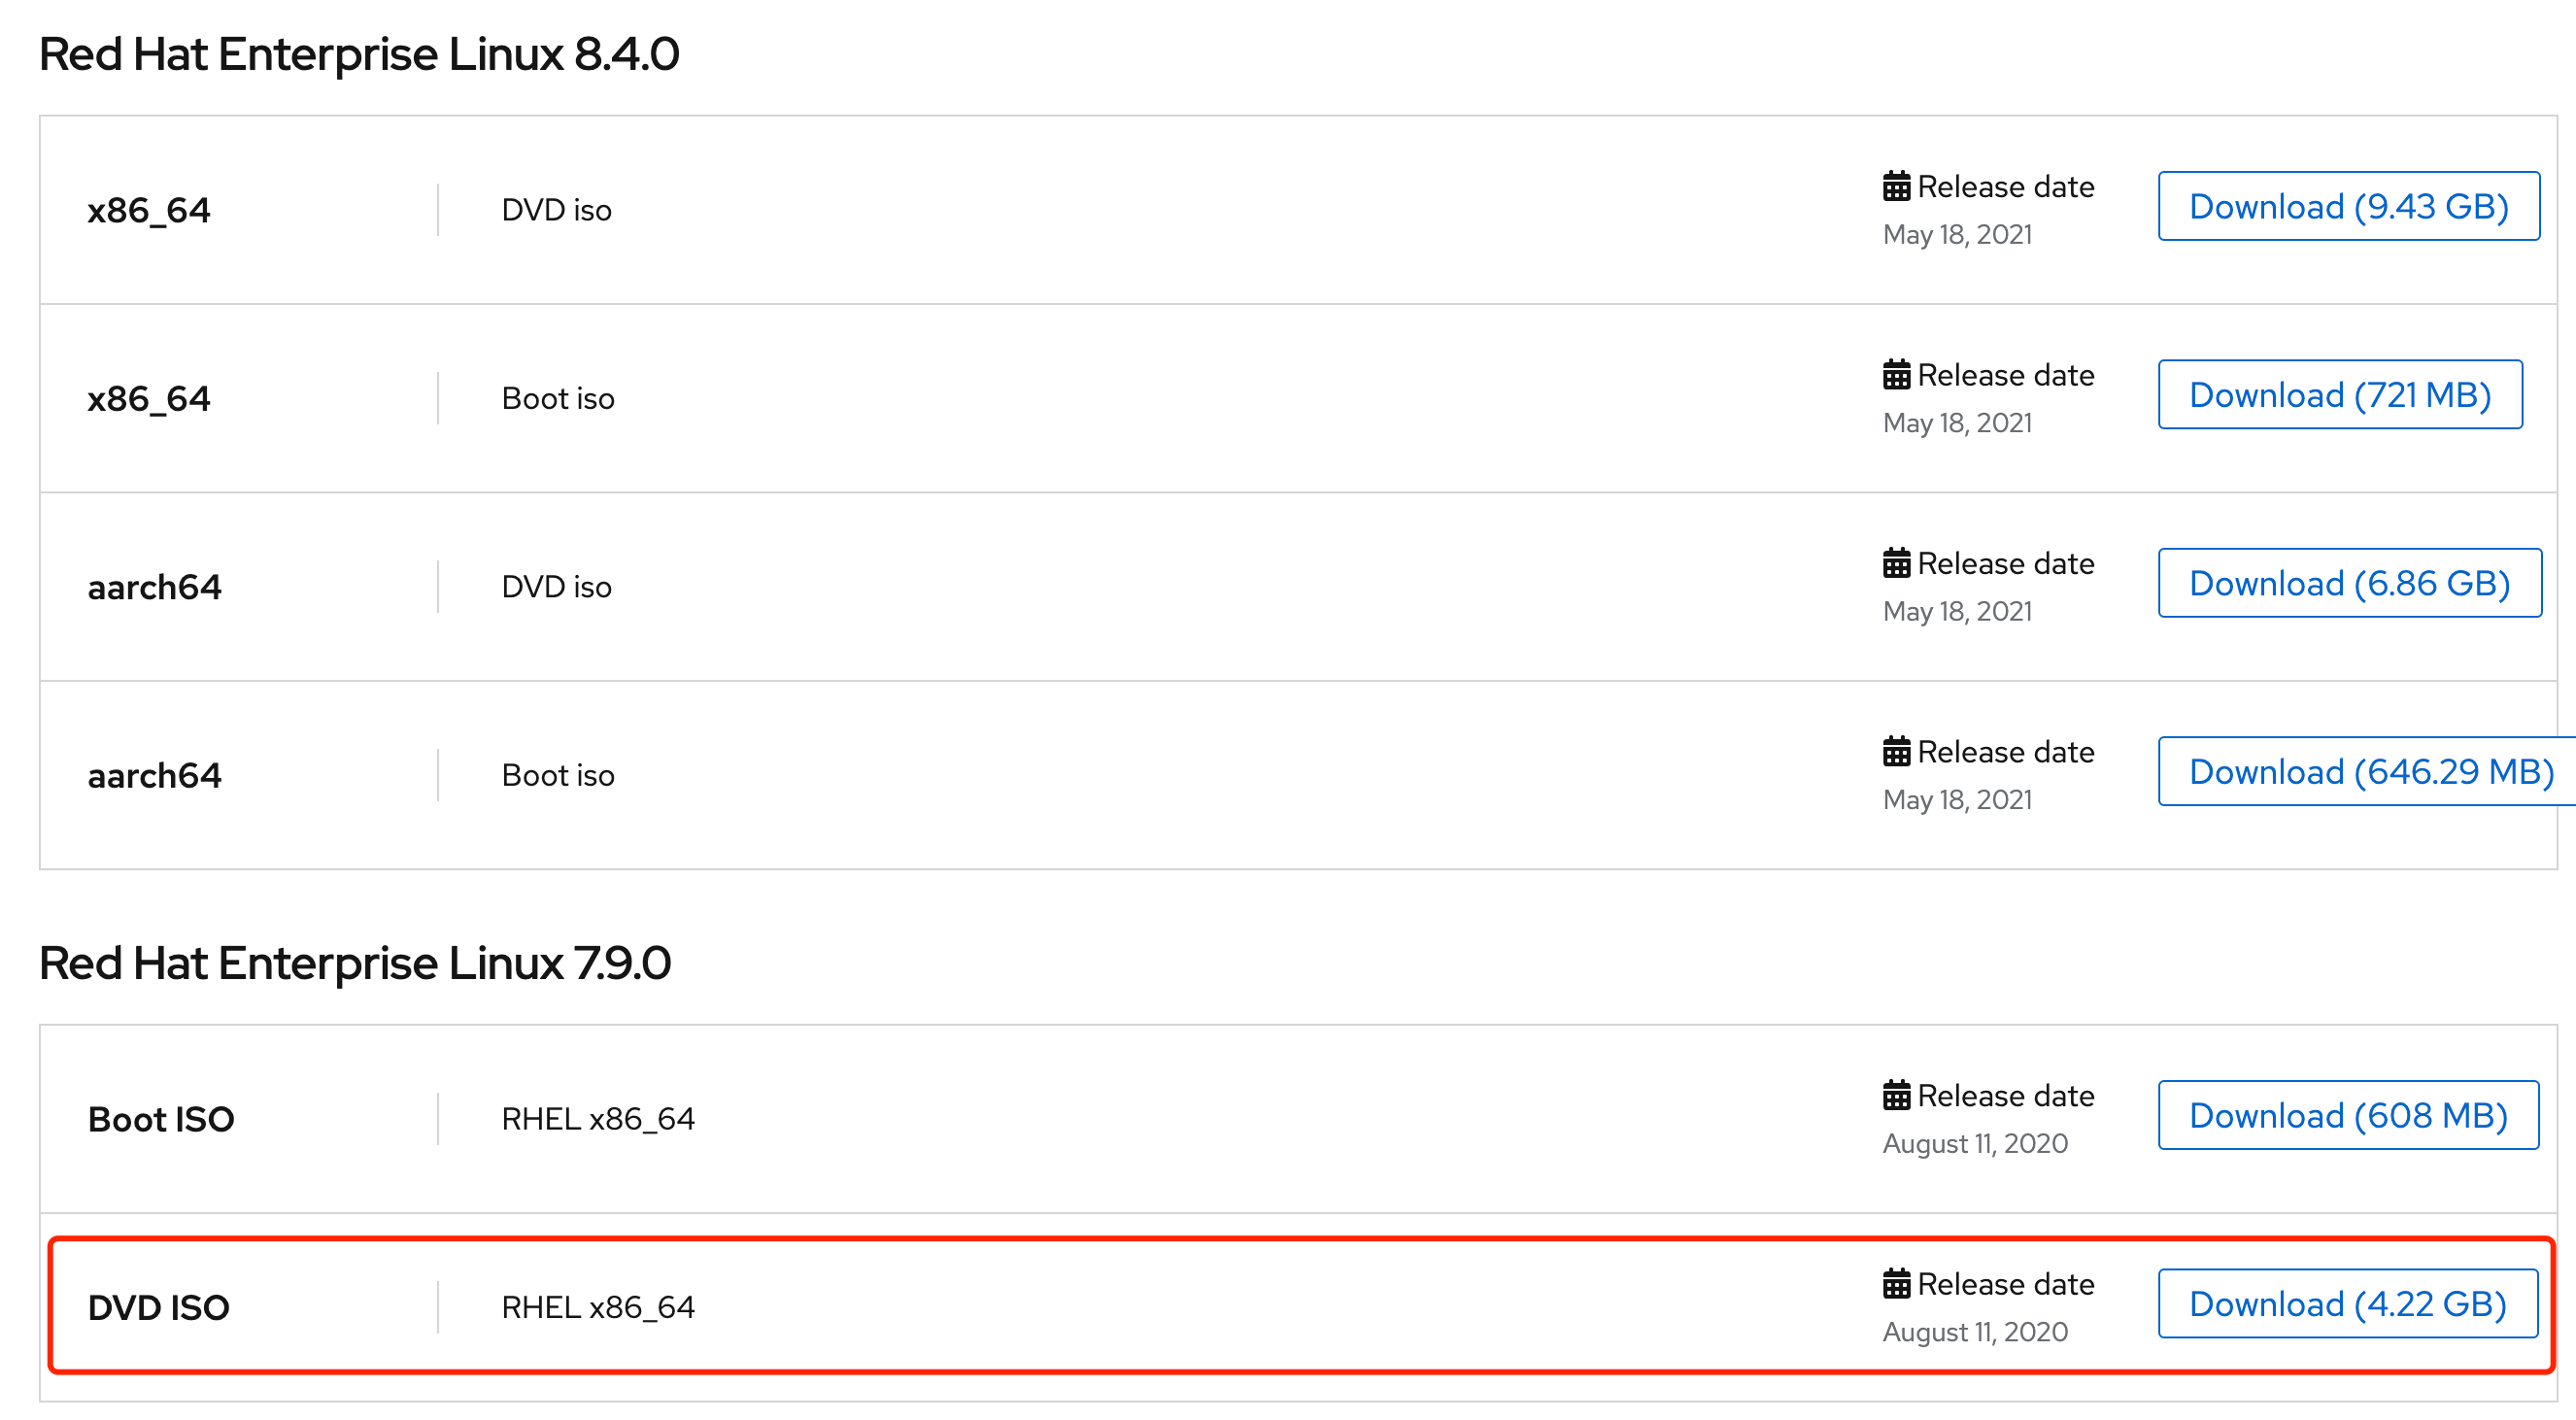2576x1420 pixels.
Task: Select the Red Hat Enterprise Linux 8.4.0 heading
Action: click(359, 54)
